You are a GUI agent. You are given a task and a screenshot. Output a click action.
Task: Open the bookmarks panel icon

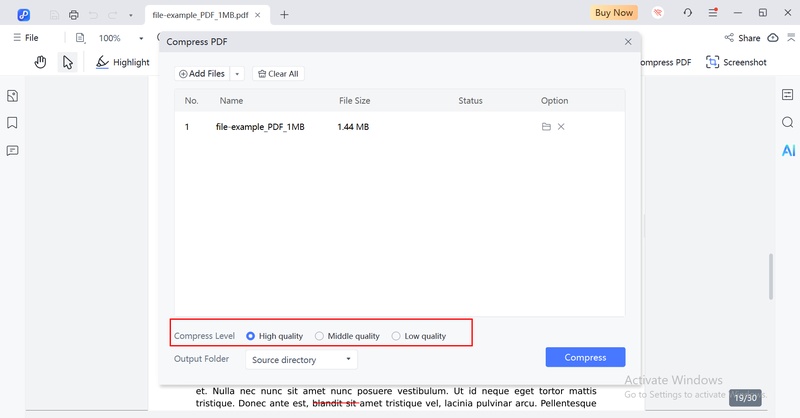point(12,123)
